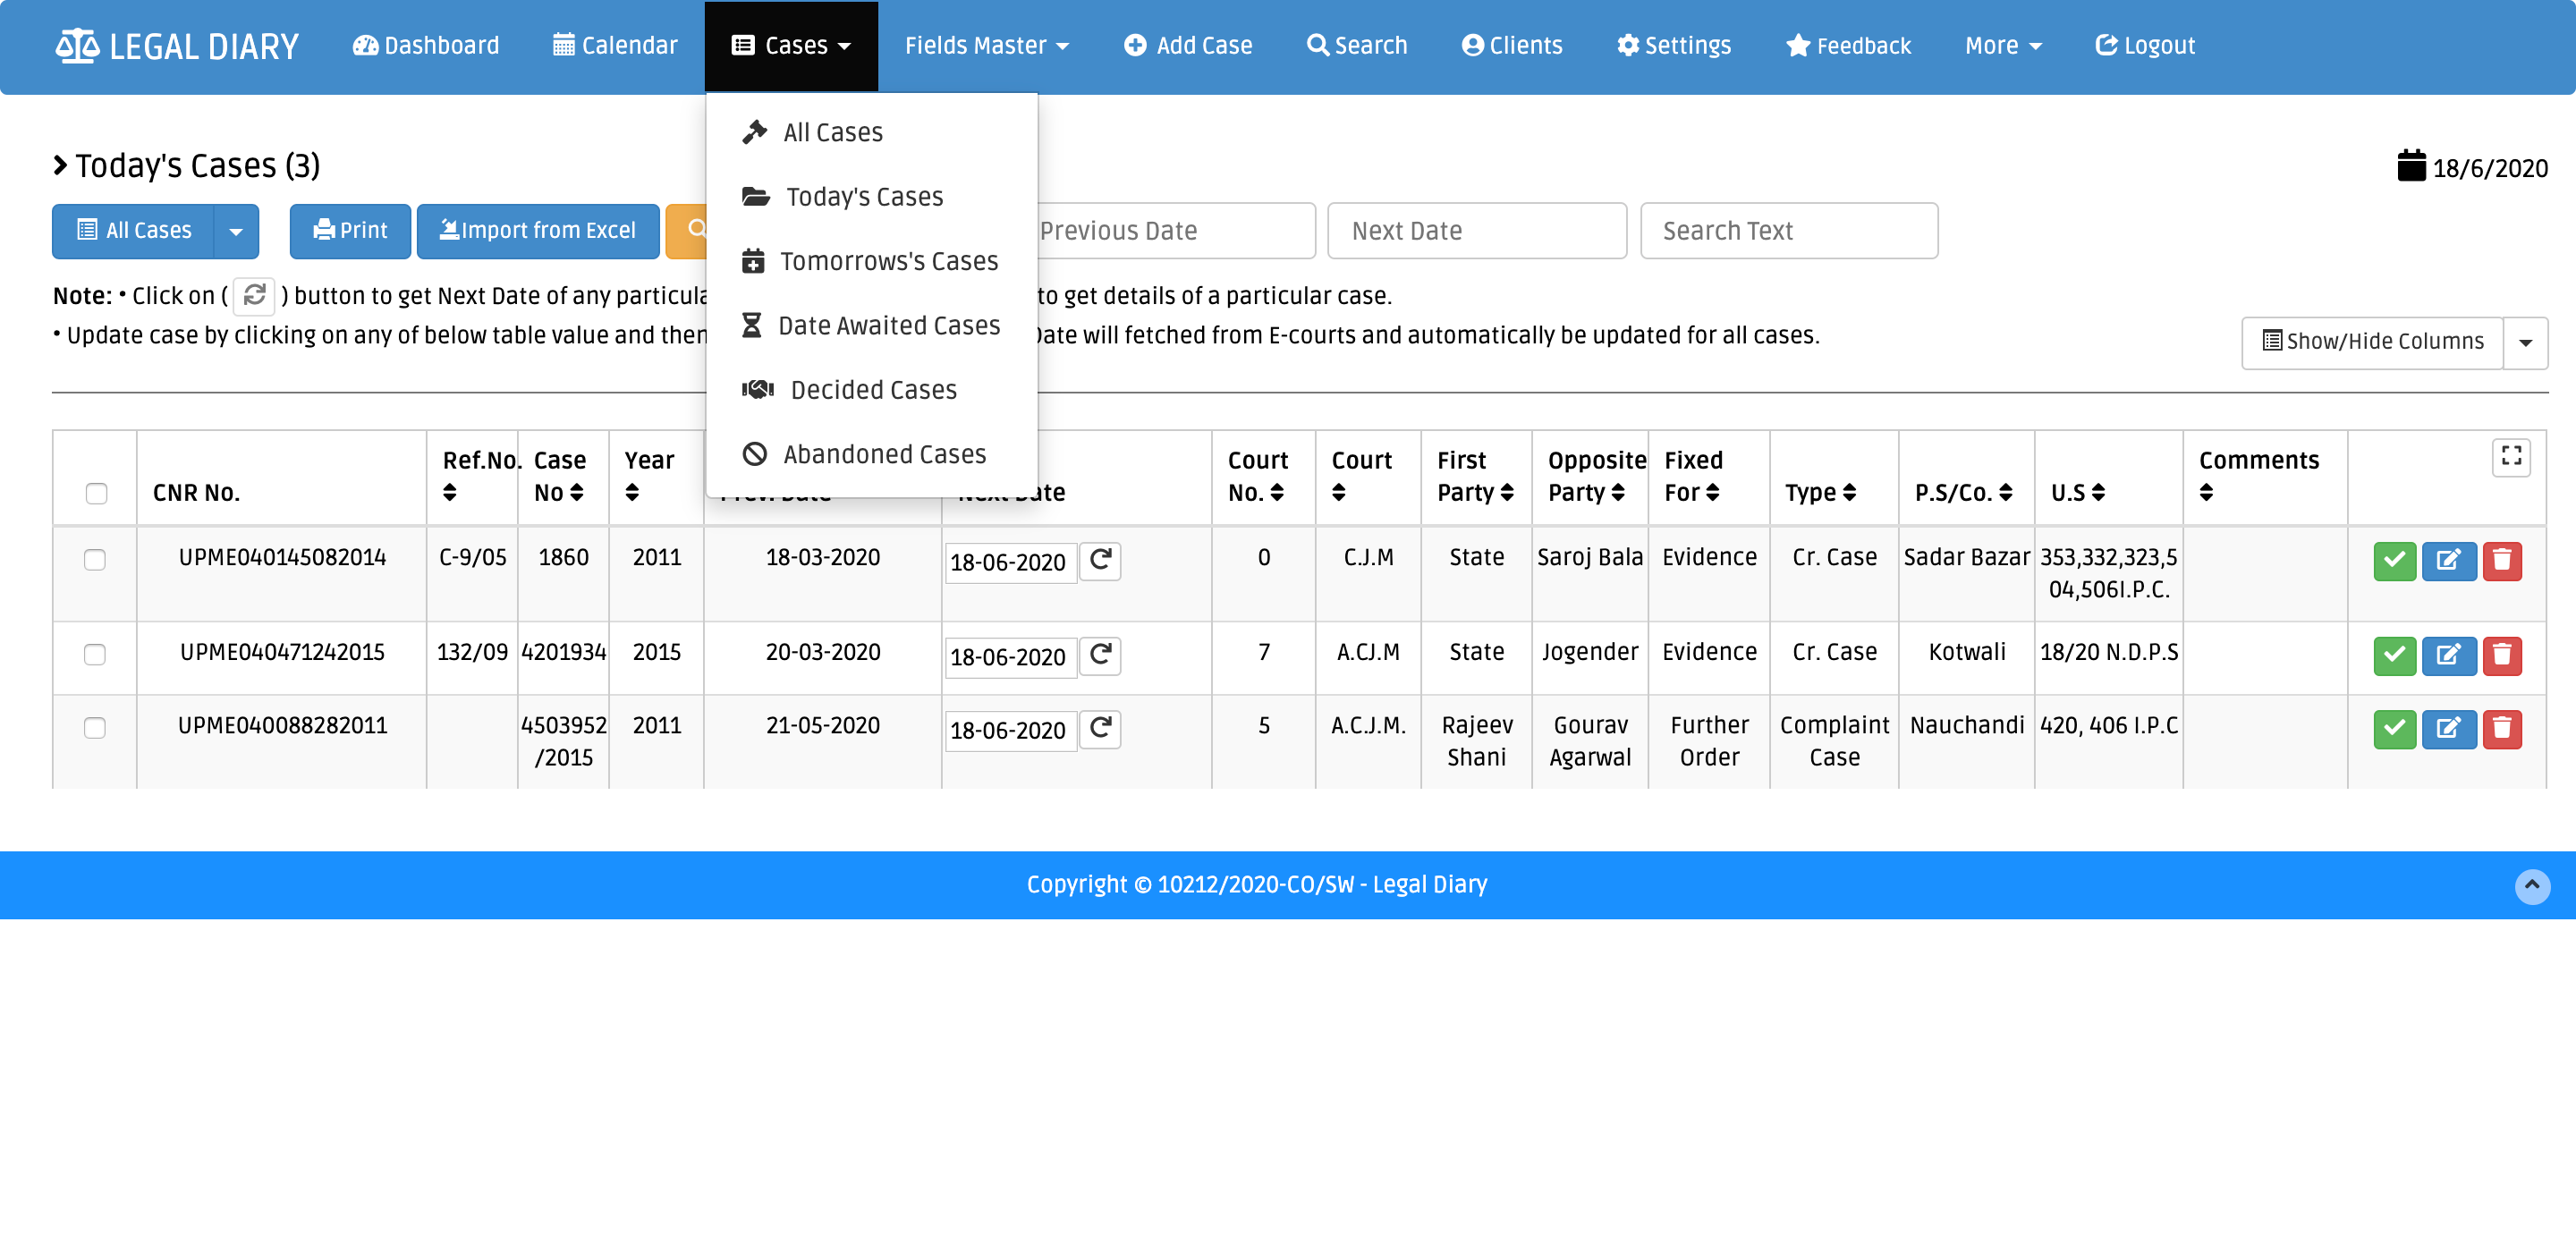
Task: Delete case UPME040088282011
Action: pyautogui.click(x=2502, y=729)
